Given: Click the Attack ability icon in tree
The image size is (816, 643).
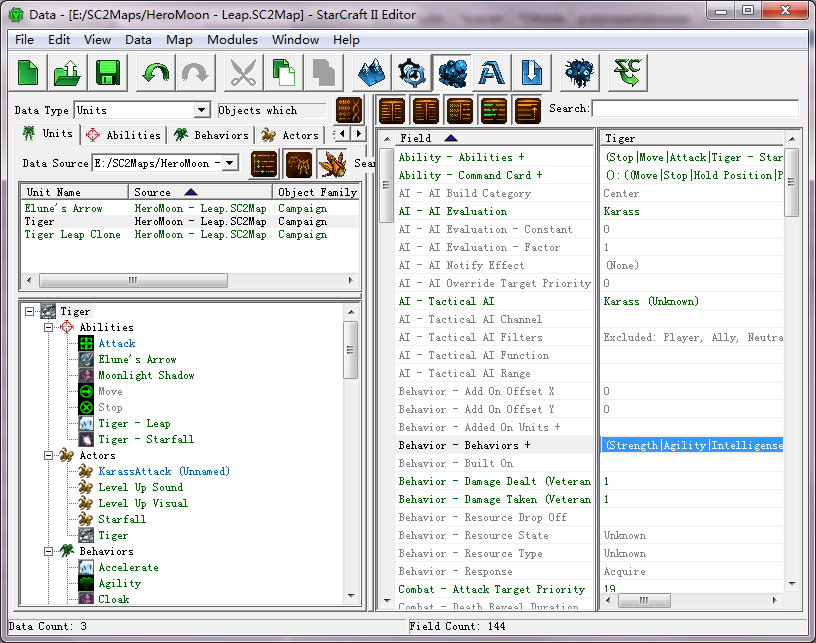Looking at the screenshot, I should point(86,343).
